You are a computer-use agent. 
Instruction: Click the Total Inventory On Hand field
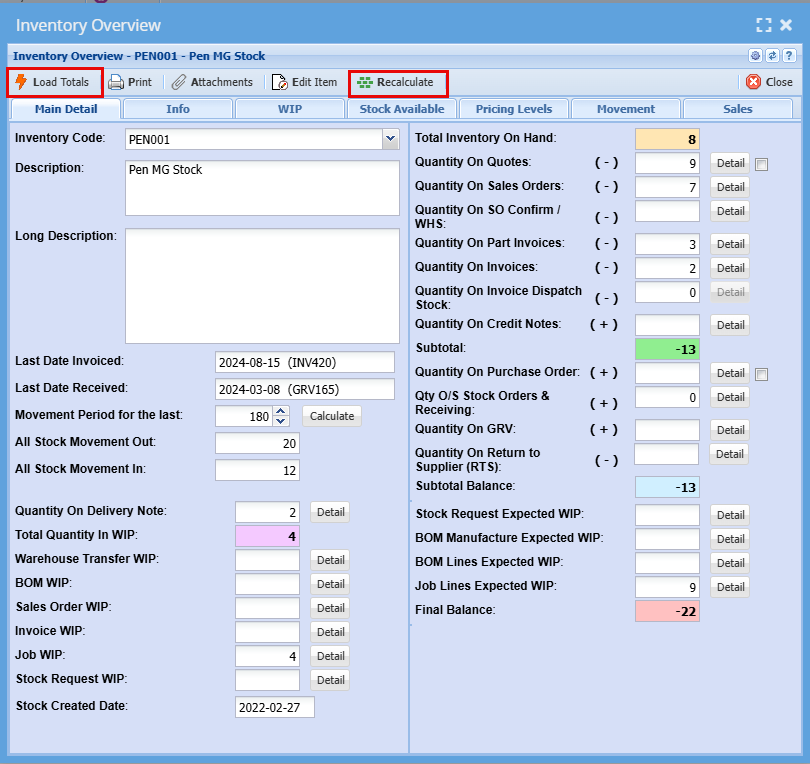click(667, 139)
